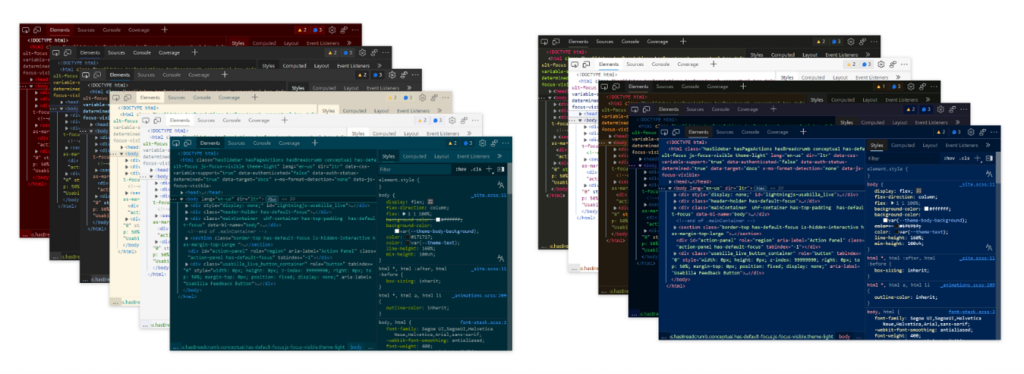1024x374 pixels.
Task: Open Console tab in teal window
Action: click(262, 143)
